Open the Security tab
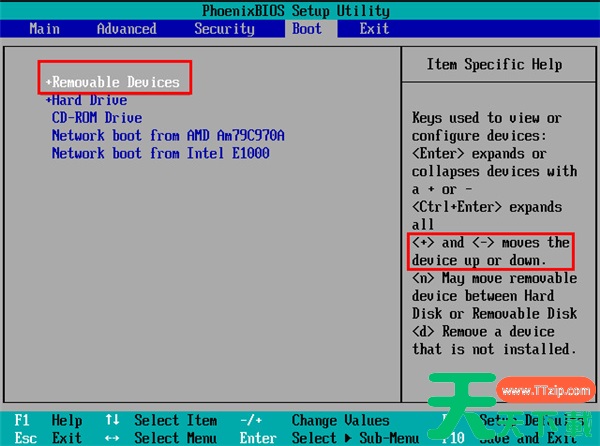Image resolution: width=600 pixels, height=446 pixels. [x=224, y=29]
